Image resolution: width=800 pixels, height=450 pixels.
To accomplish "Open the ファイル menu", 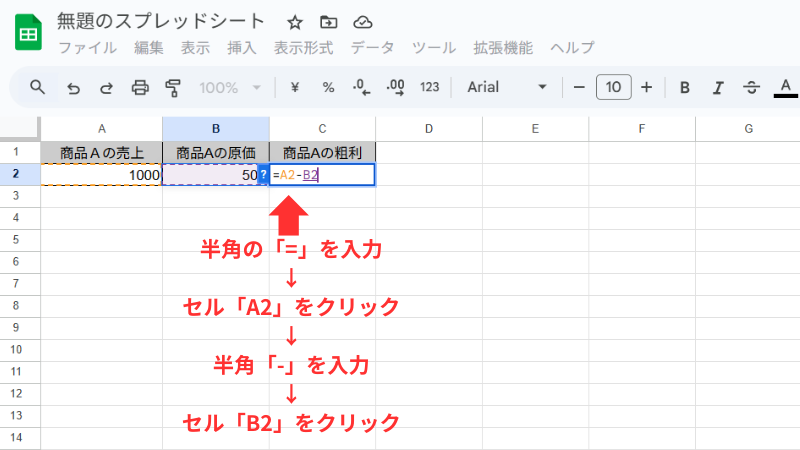I will tap(87, 48).
